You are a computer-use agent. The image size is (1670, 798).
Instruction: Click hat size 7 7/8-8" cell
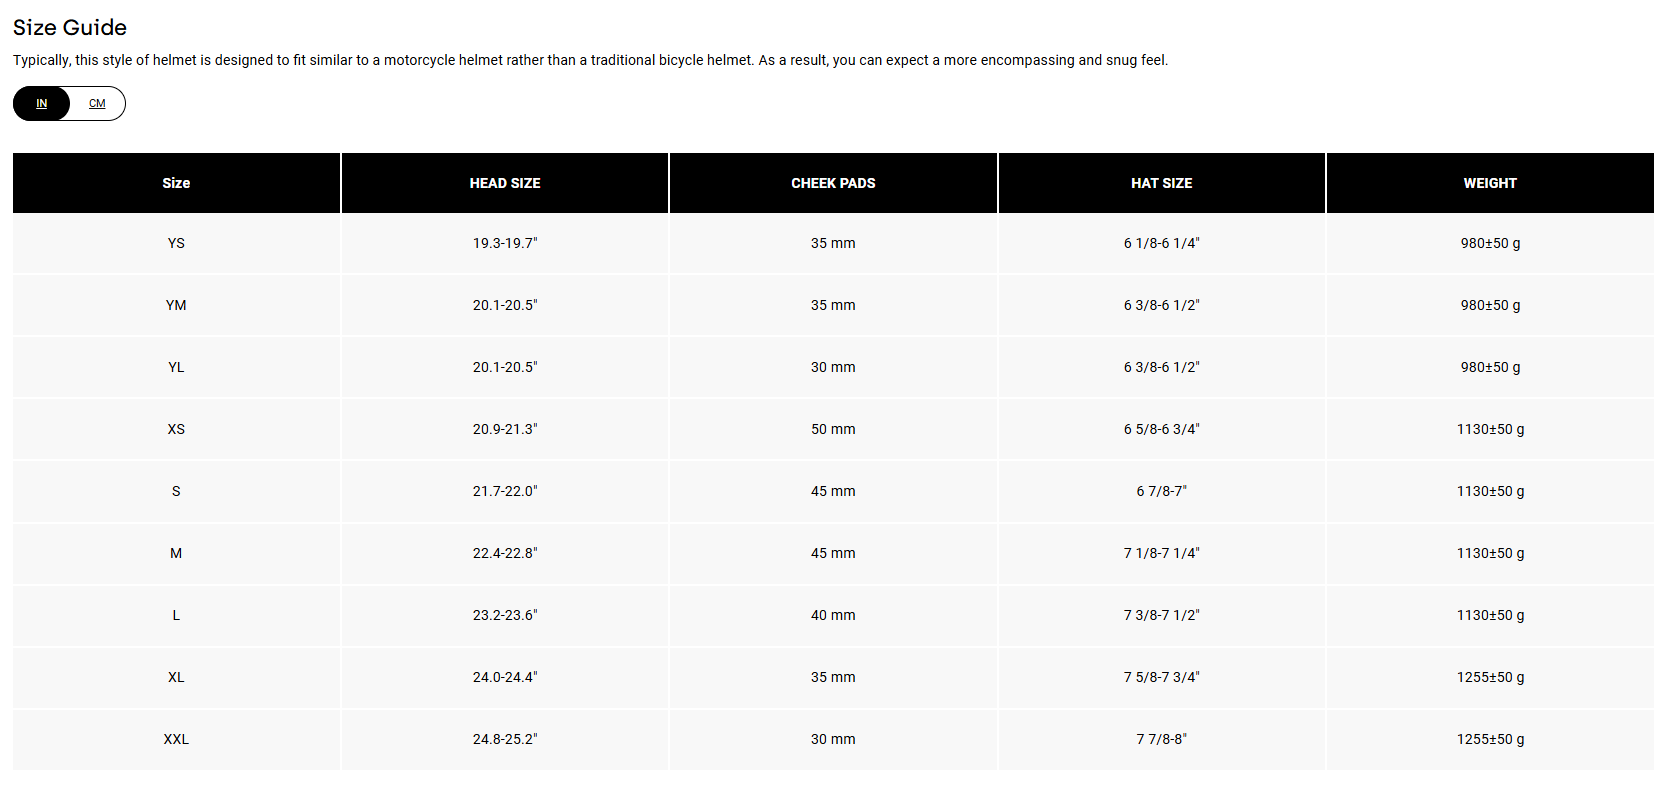(1161, 739)
